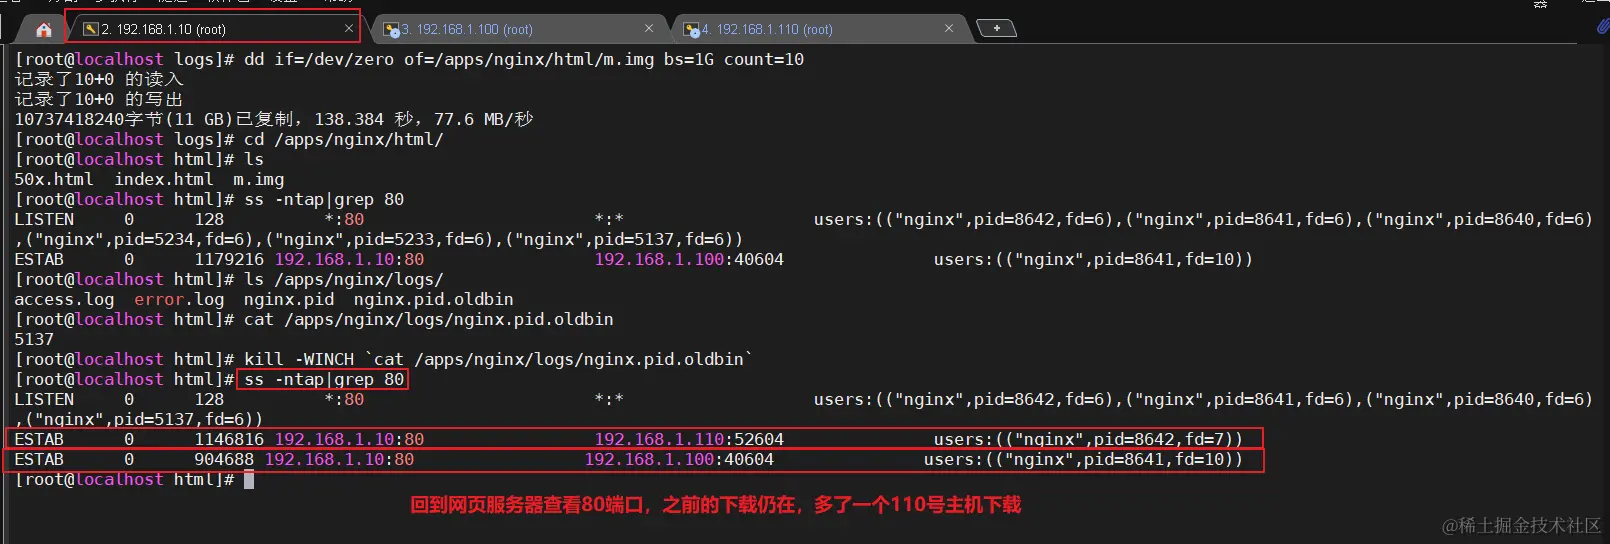This screenshot has height=544, width=1610.
Task: Click the second ss -ntap|grep 80 command
Action: [324, 379]
